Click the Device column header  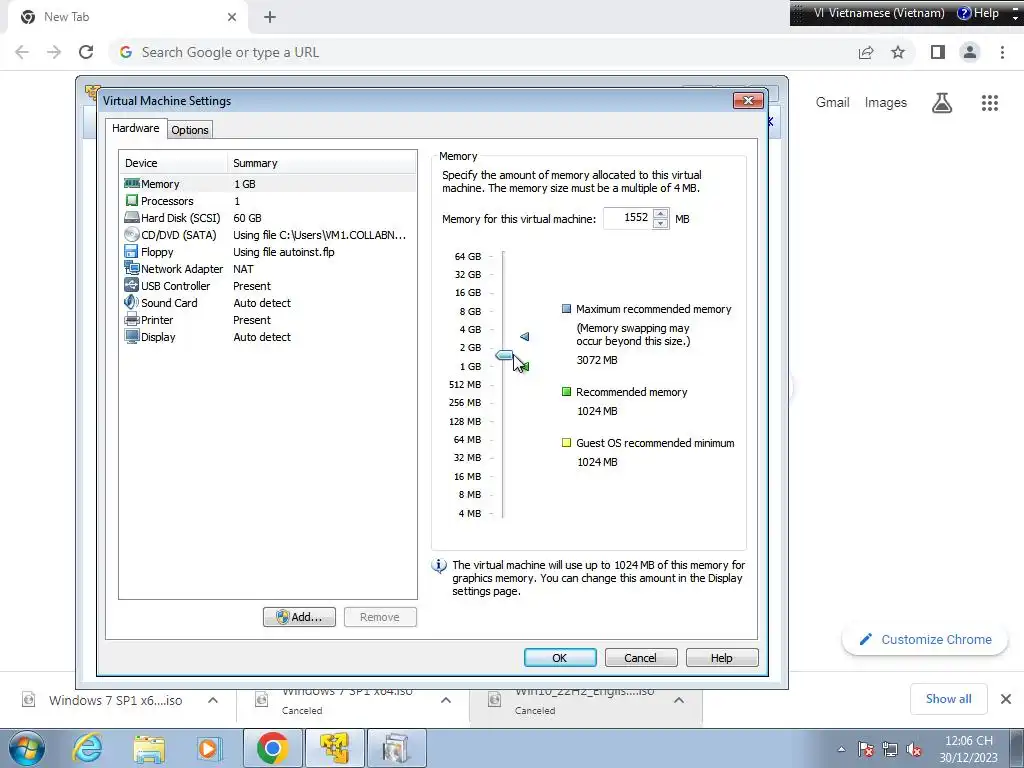click(x=173, y=163)
